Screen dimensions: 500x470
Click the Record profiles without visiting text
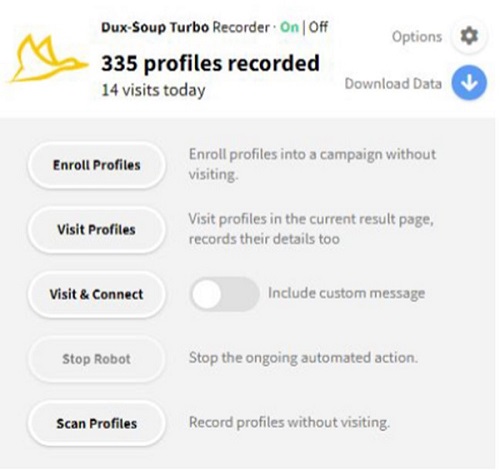(x=289, y=423)
